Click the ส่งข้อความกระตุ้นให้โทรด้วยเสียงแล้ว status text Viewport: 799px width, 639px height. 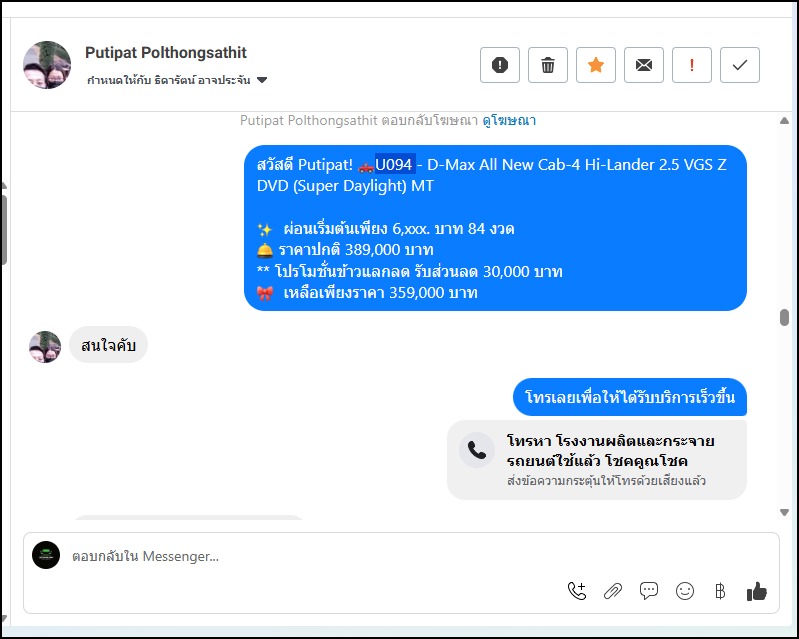[x=606, y=481]
